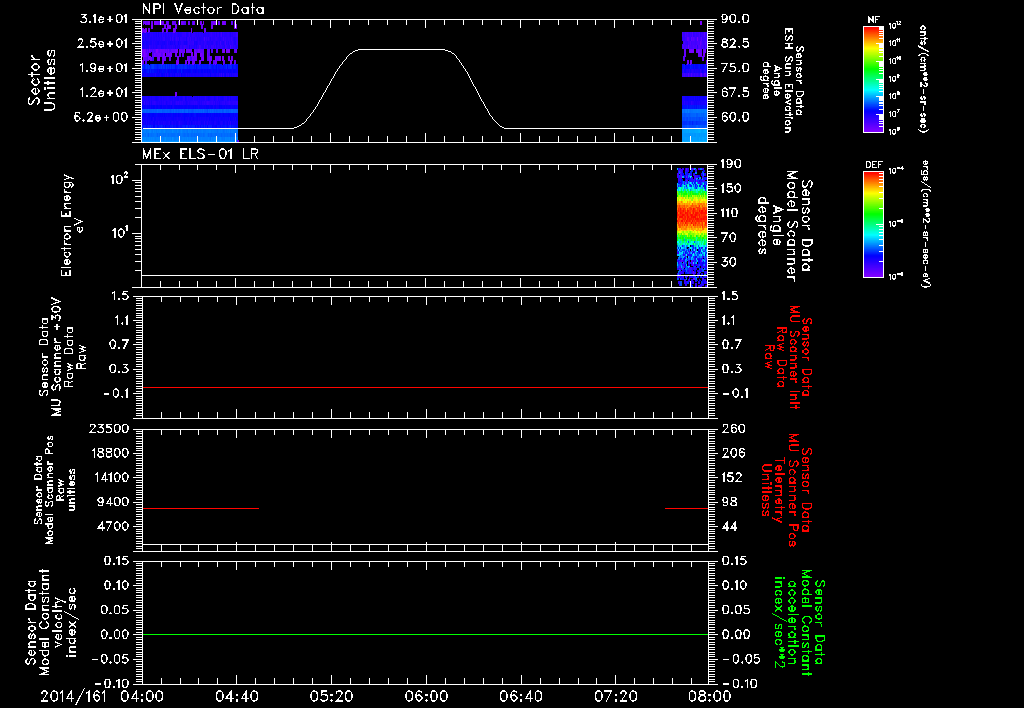Image resolution: width=1024 pixels, height=708 pixels.
Task: Click the 'Electron Energy eV' axis label
Action: pyautogui.click(x=72, y=225)
